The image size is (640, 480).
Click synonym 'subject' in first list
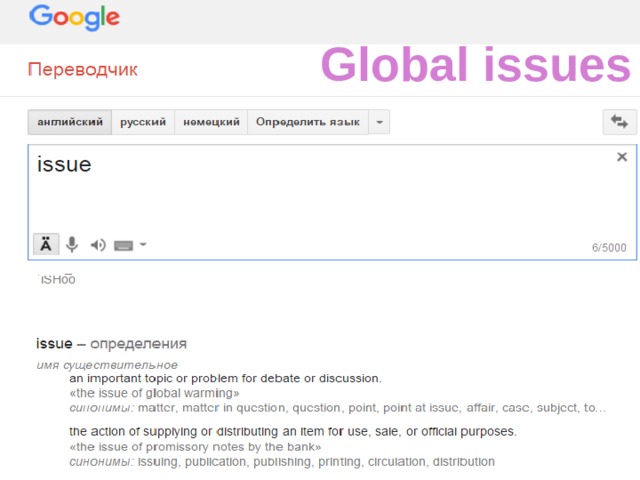557,408
